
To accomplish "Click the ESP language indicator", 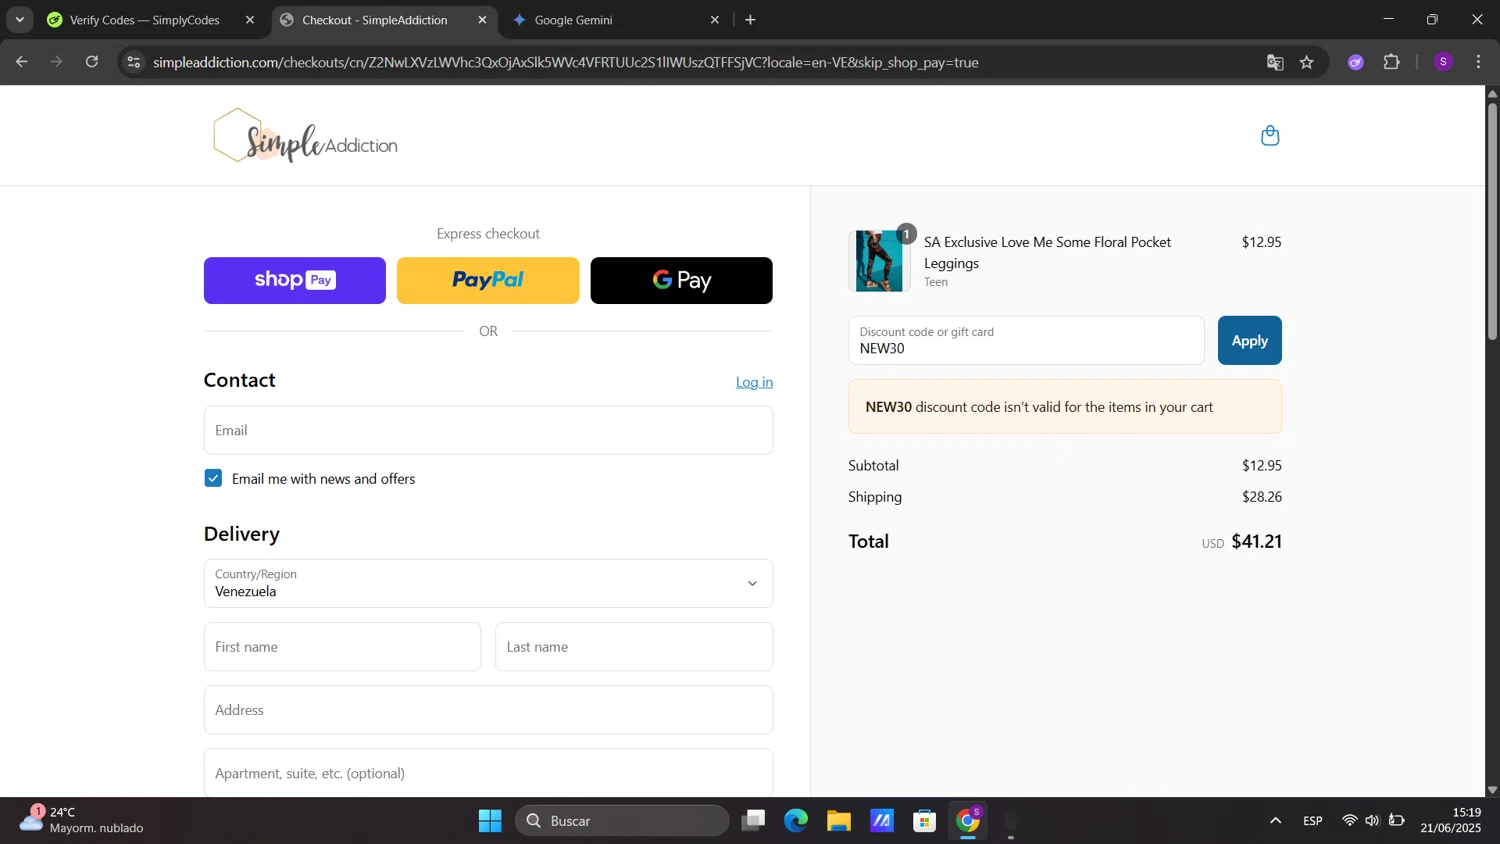I will [1313, 821].
